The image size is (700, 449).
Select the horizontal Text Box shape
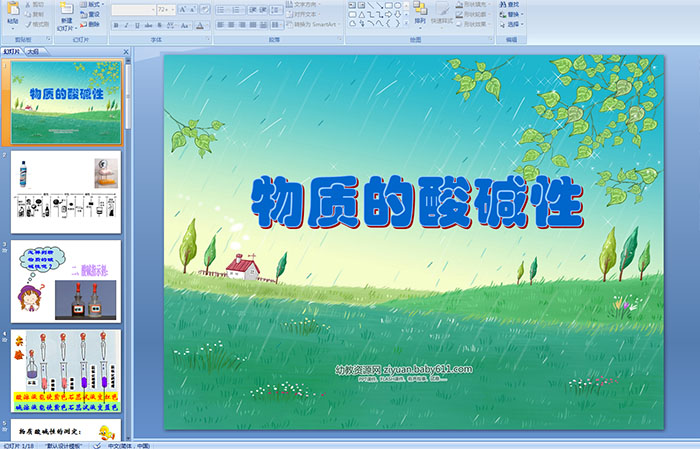coord(352,5)
